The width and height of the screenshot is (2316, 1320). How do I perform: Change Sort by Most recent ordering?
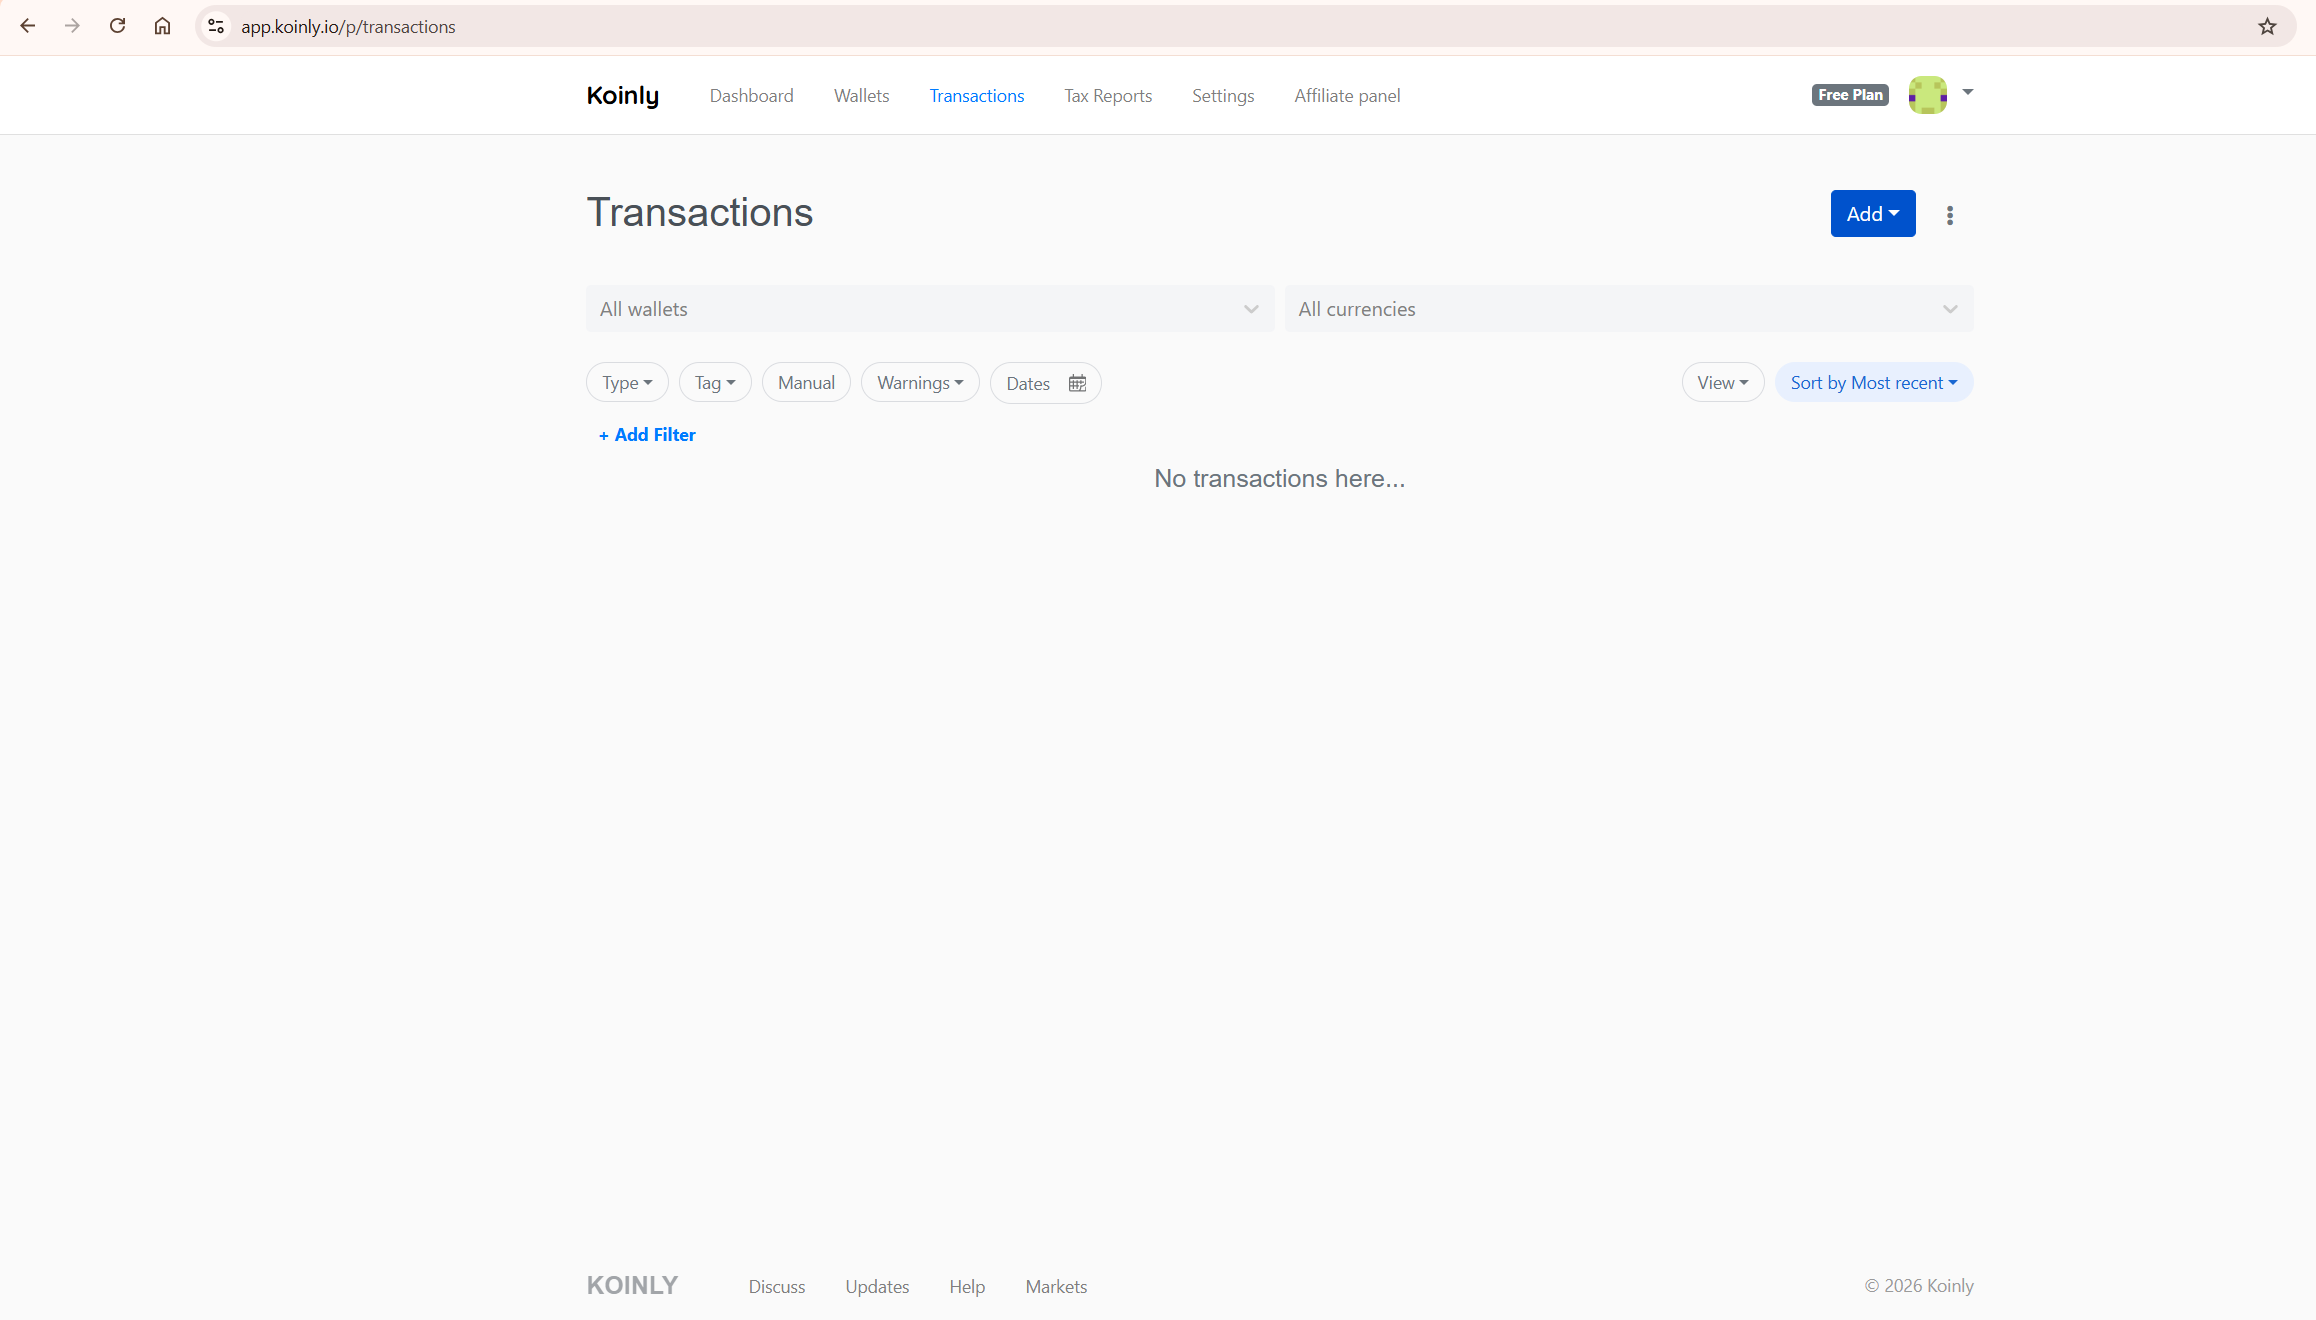click(x=1873, y=382)
